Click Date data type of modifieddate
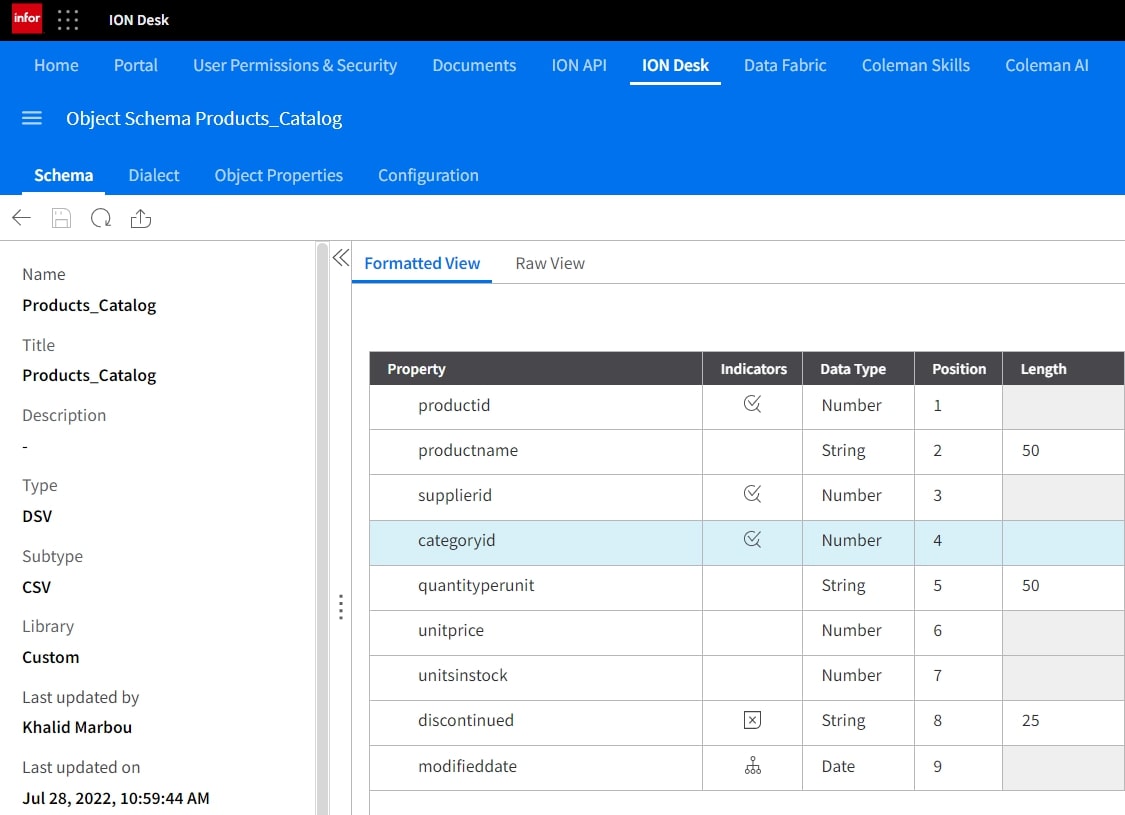This screenshot has width=1125, height=815. pyautogui.click(x=838, y=766)
